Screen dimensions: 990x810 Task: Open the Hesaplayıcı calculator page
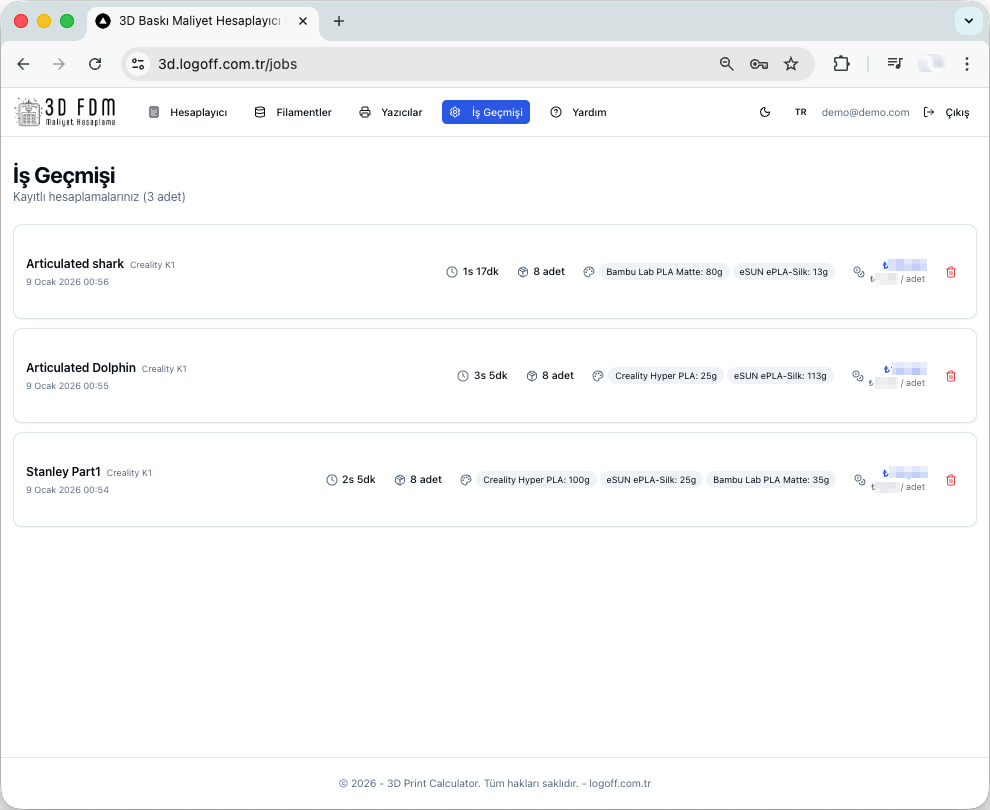[x=188, y=113]
